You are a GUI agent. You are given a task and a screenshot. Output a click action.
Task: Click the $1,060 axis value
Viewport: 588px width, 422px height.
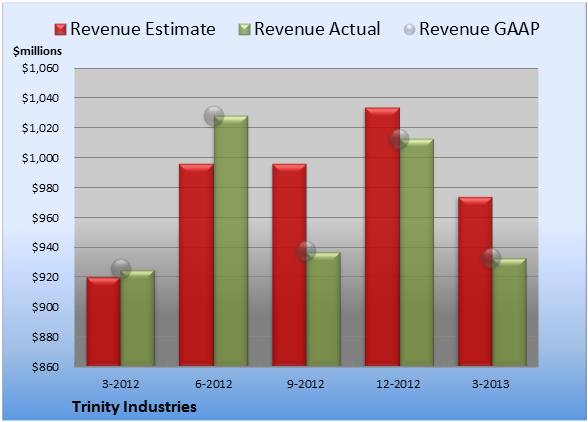point(40,68)
